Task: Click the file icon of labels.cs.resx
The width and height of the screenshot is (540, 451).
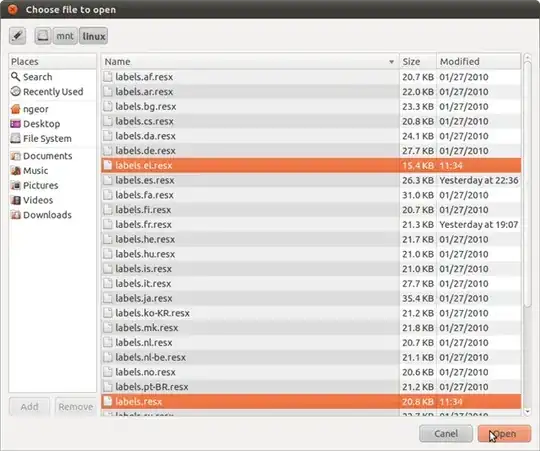Action: (108, 121)
